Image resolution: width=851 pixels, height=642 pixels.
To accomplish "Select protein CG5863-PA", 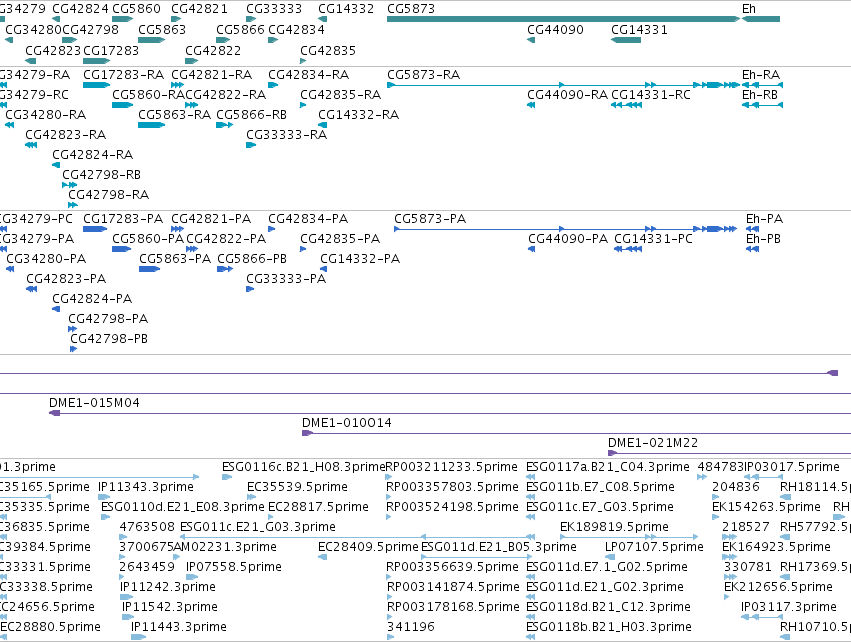I will (150, 269).
